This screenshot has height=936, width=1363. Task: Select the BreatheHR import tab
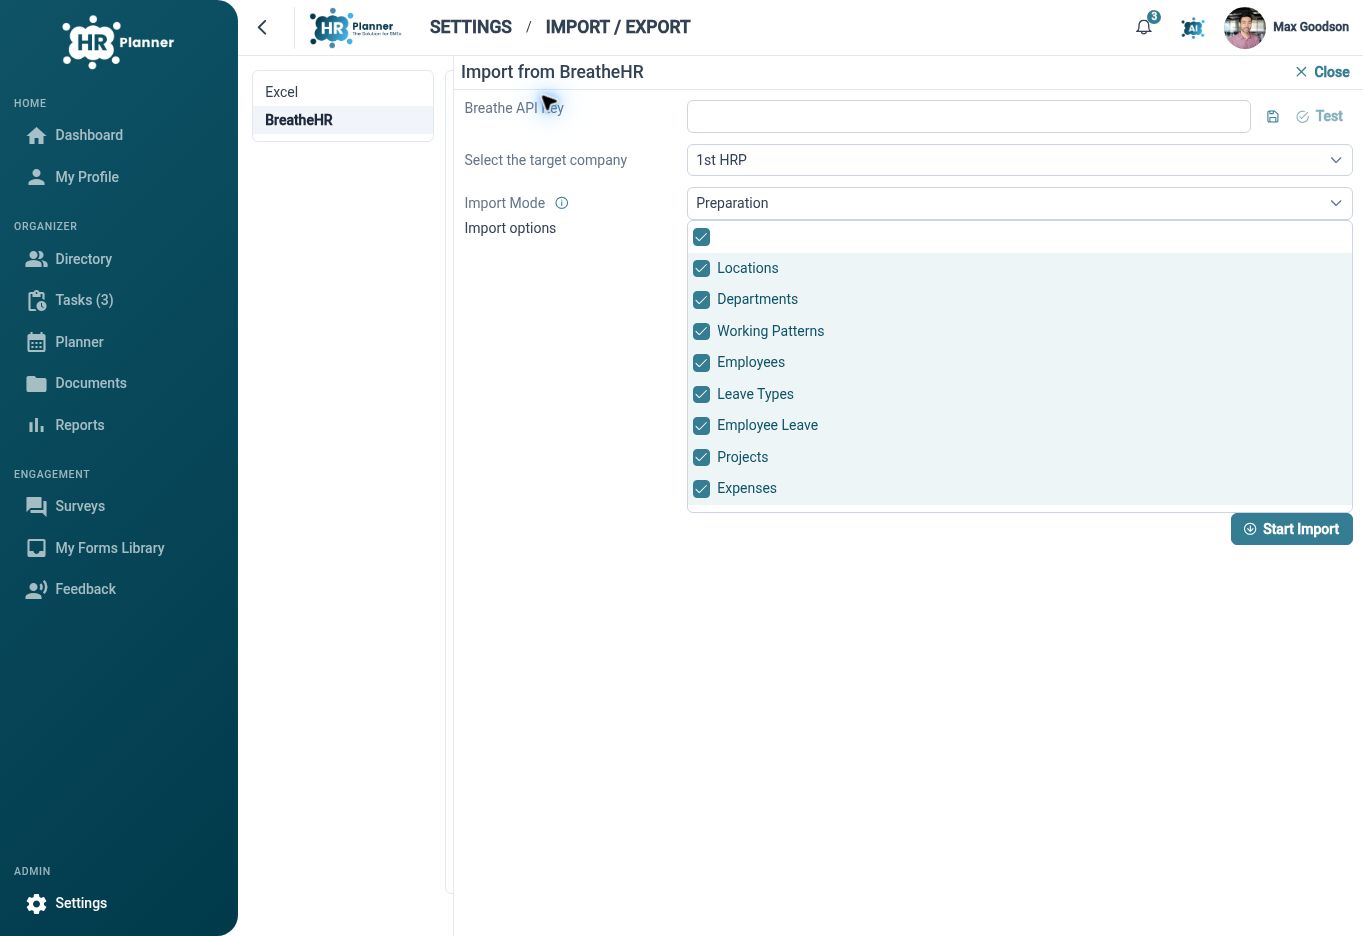(x=343, y=120)
